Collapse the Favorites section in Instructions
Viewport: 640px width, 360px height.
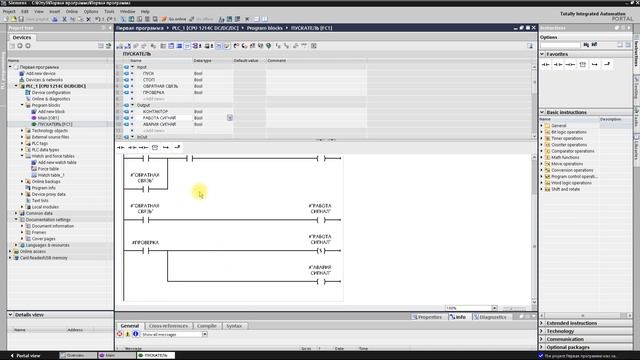[x=542, y=54]
